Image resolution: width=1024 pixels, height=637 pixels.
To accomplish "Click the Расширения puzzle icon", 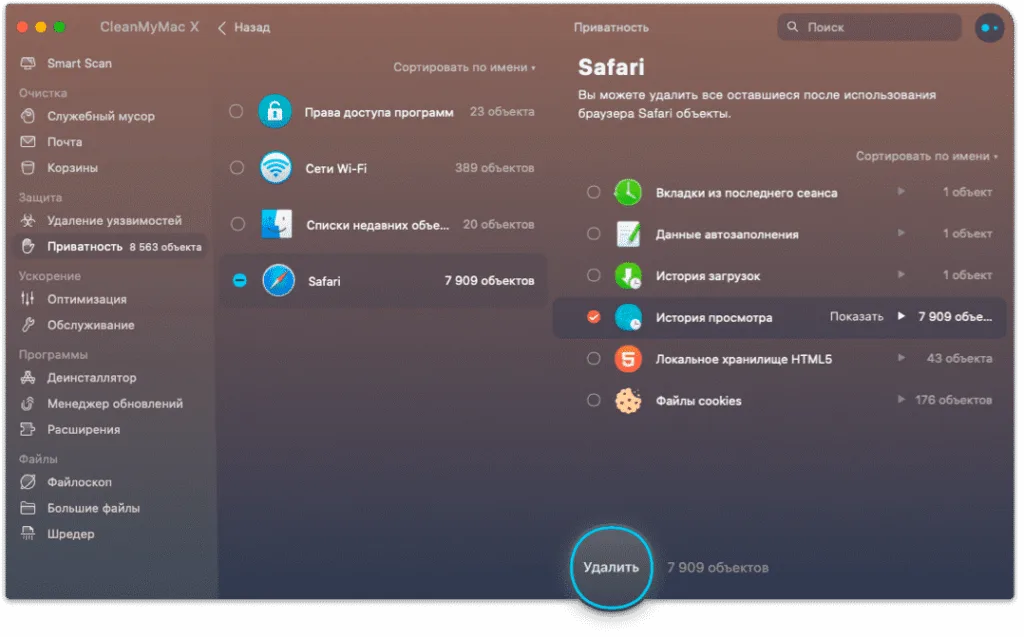I will point(28,429).
